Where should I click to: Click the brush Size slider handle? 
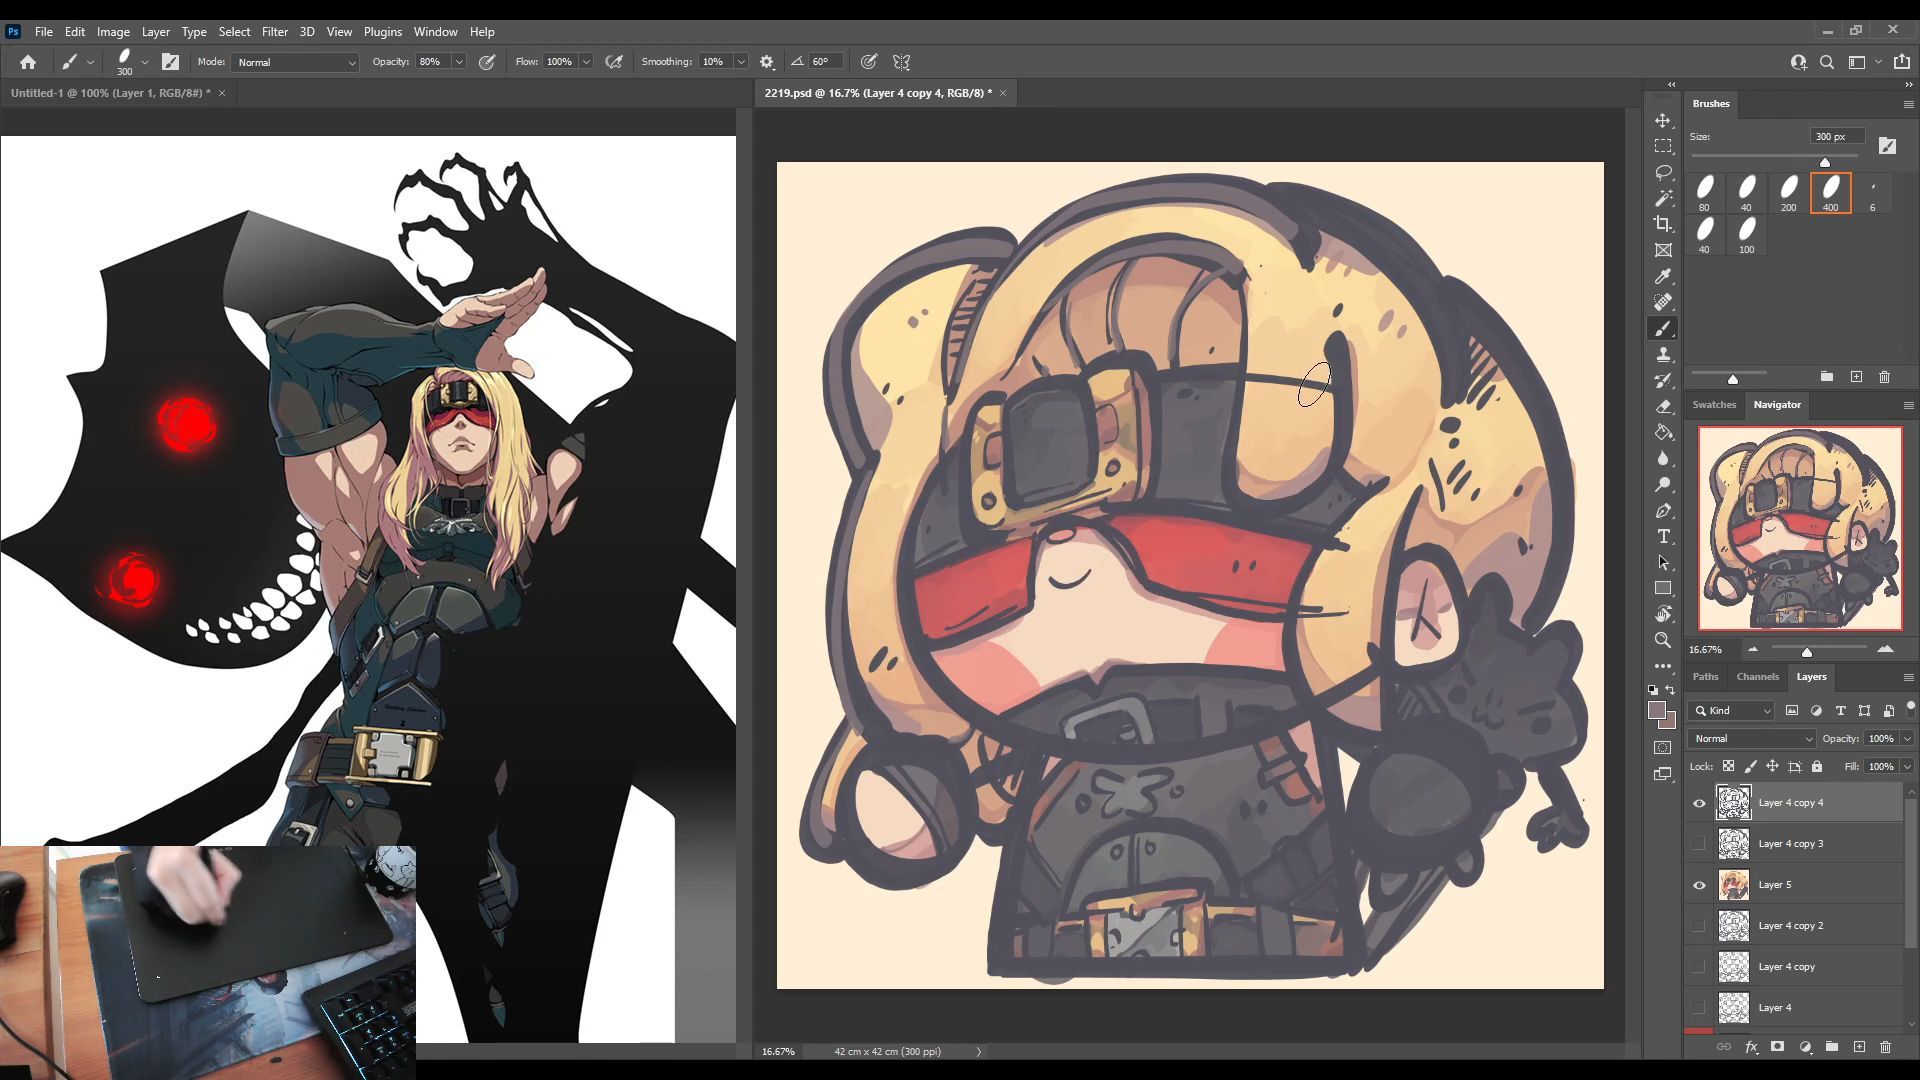pos(1825,162)
